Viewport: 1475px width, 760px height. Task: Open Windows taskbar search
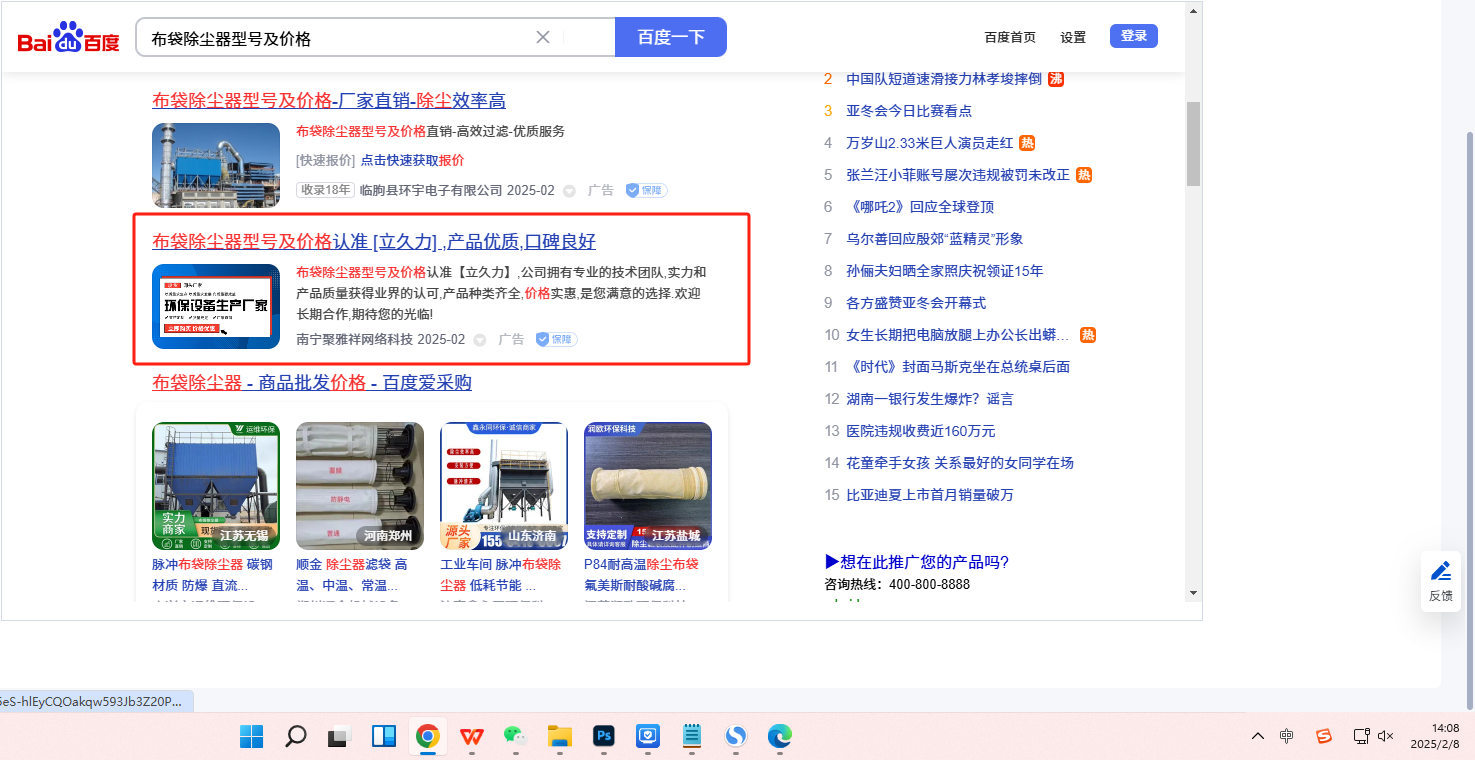295,736
